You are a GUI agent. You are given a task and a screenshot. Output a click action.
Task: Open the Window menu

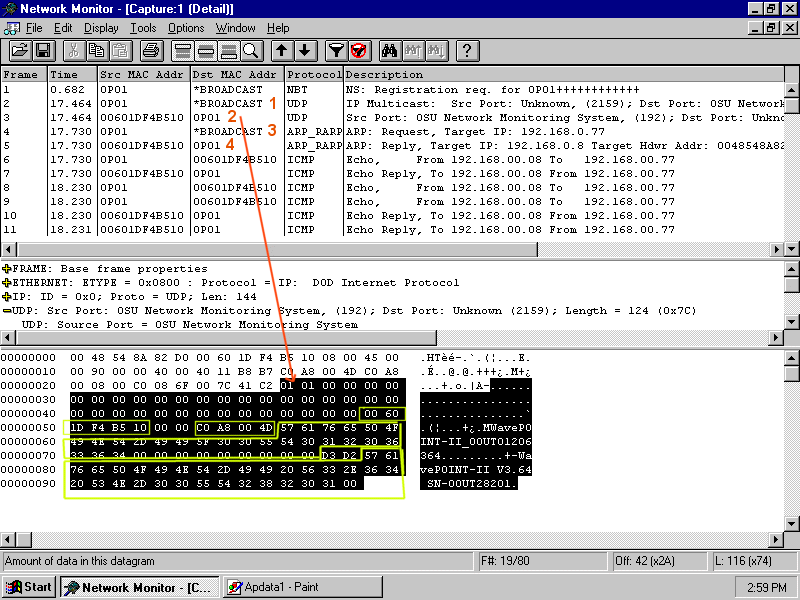point(235,28)
